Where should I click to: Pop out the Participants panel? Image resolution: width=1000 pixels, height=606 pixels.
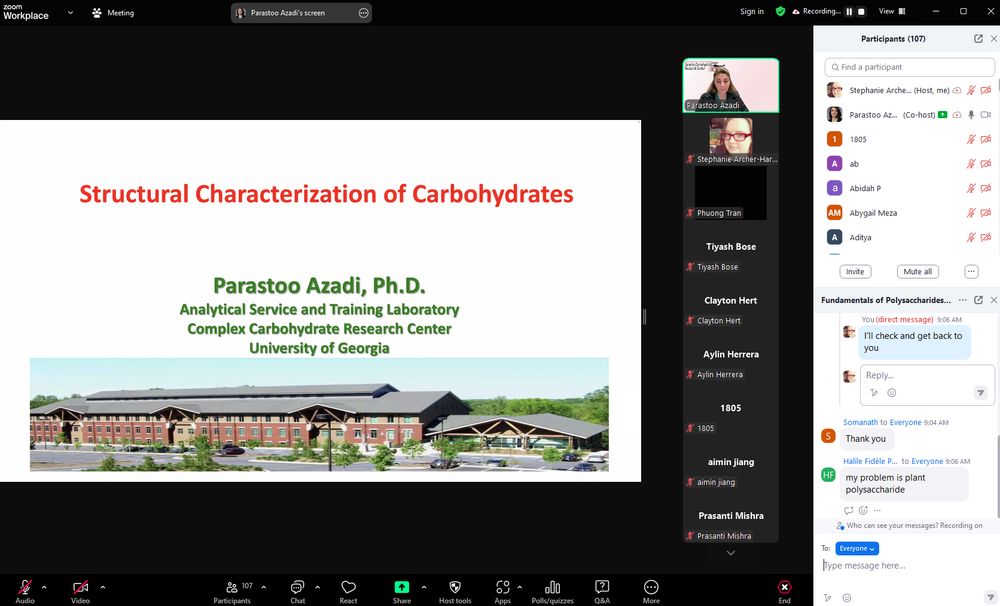[978, 39]
